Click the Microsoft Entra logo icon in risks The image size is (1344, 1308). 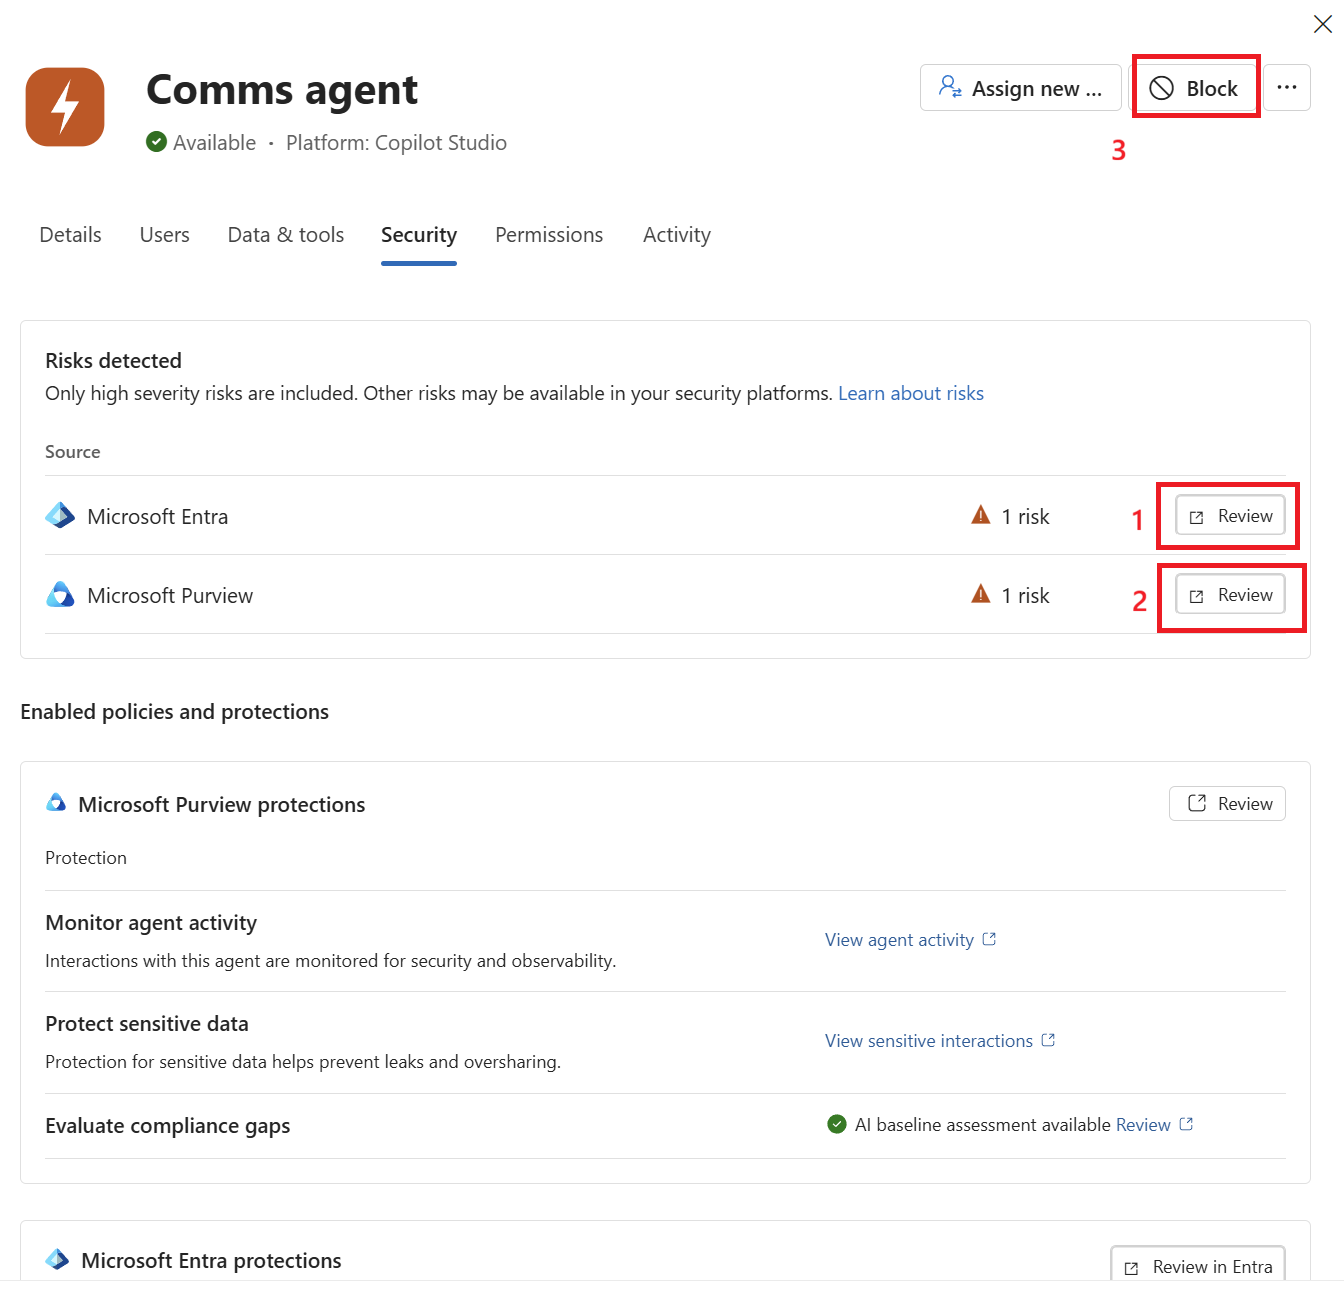pos(60,515)
